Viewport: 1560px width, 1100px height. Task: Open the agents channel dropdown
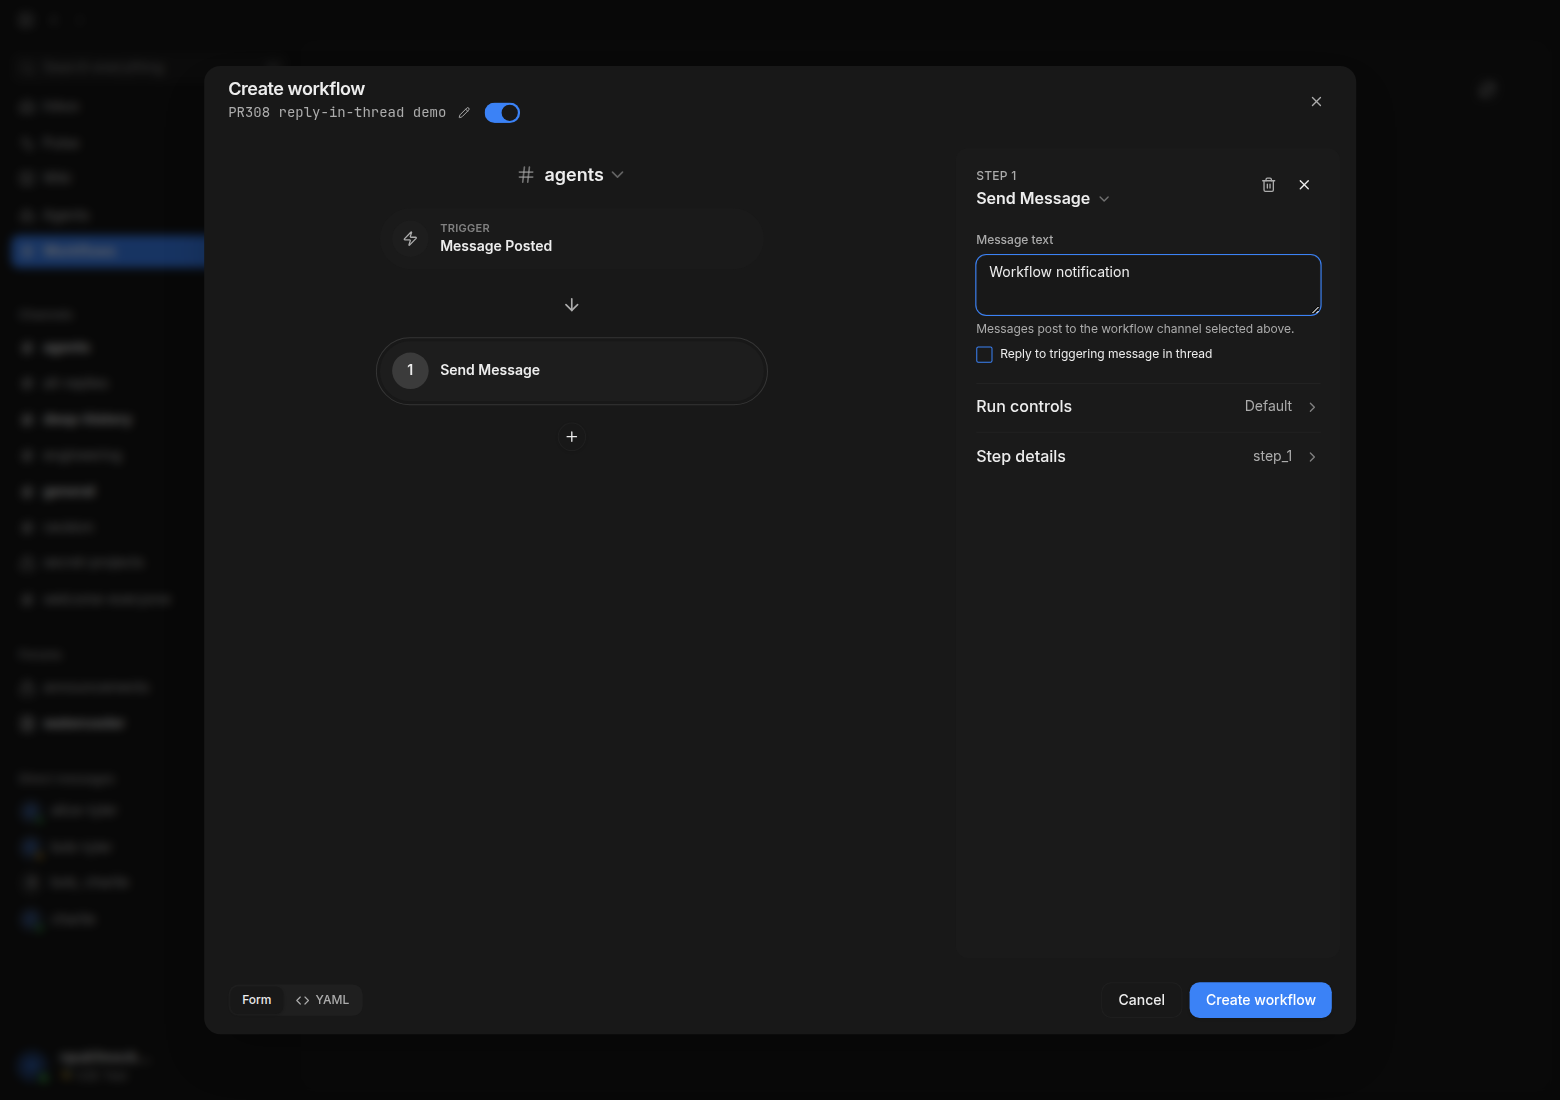[571, 175]
